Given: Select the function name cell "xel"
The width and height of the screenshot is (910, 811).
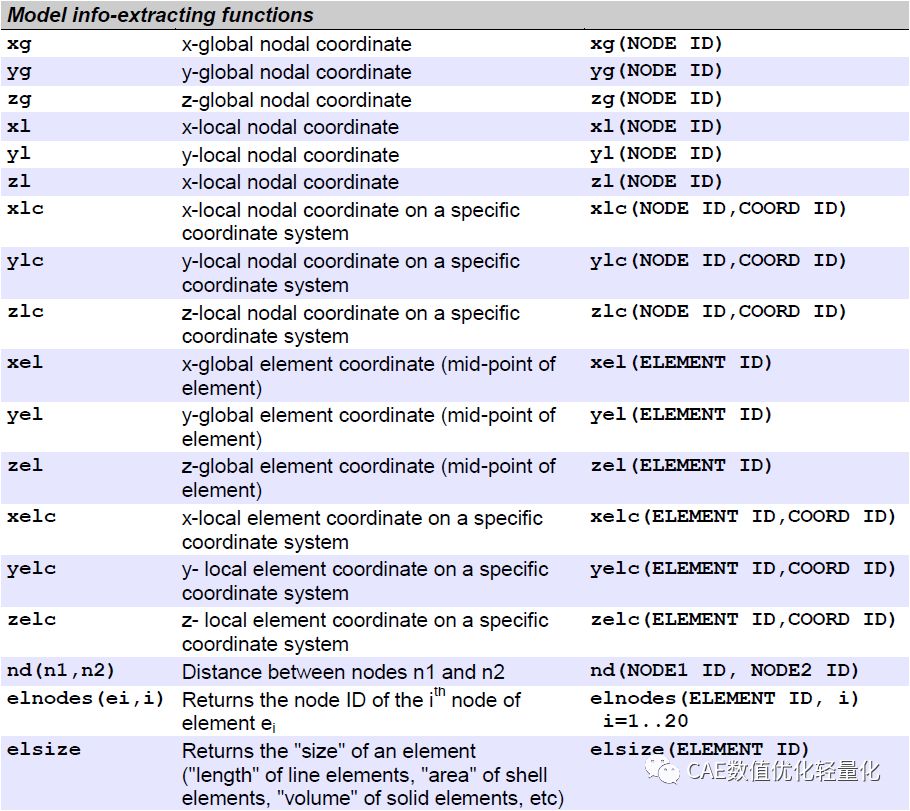Looking at the screenshot, I should tap(25, 362).
